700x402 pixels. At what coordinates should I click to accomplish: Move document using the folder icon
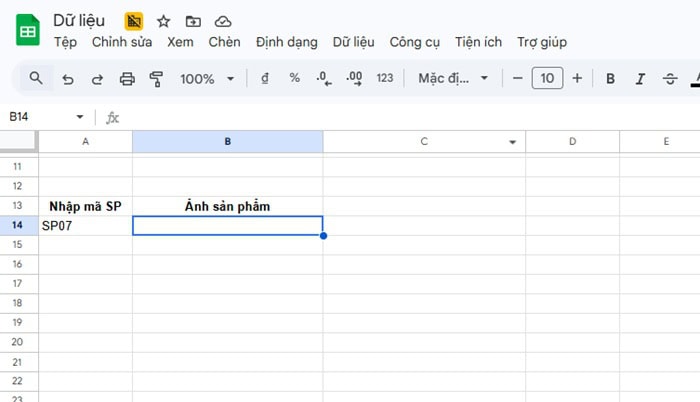coord(193,21)
